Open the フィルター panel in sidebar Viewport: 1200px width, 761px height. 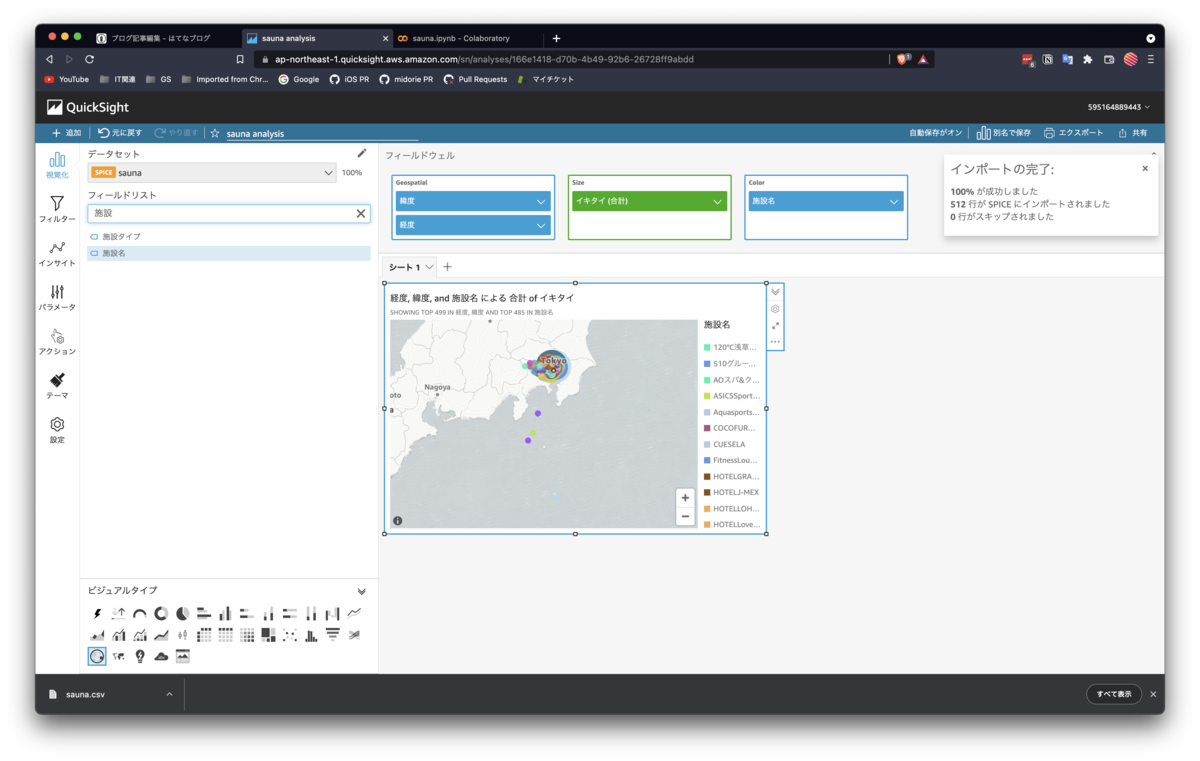point(57,209)
